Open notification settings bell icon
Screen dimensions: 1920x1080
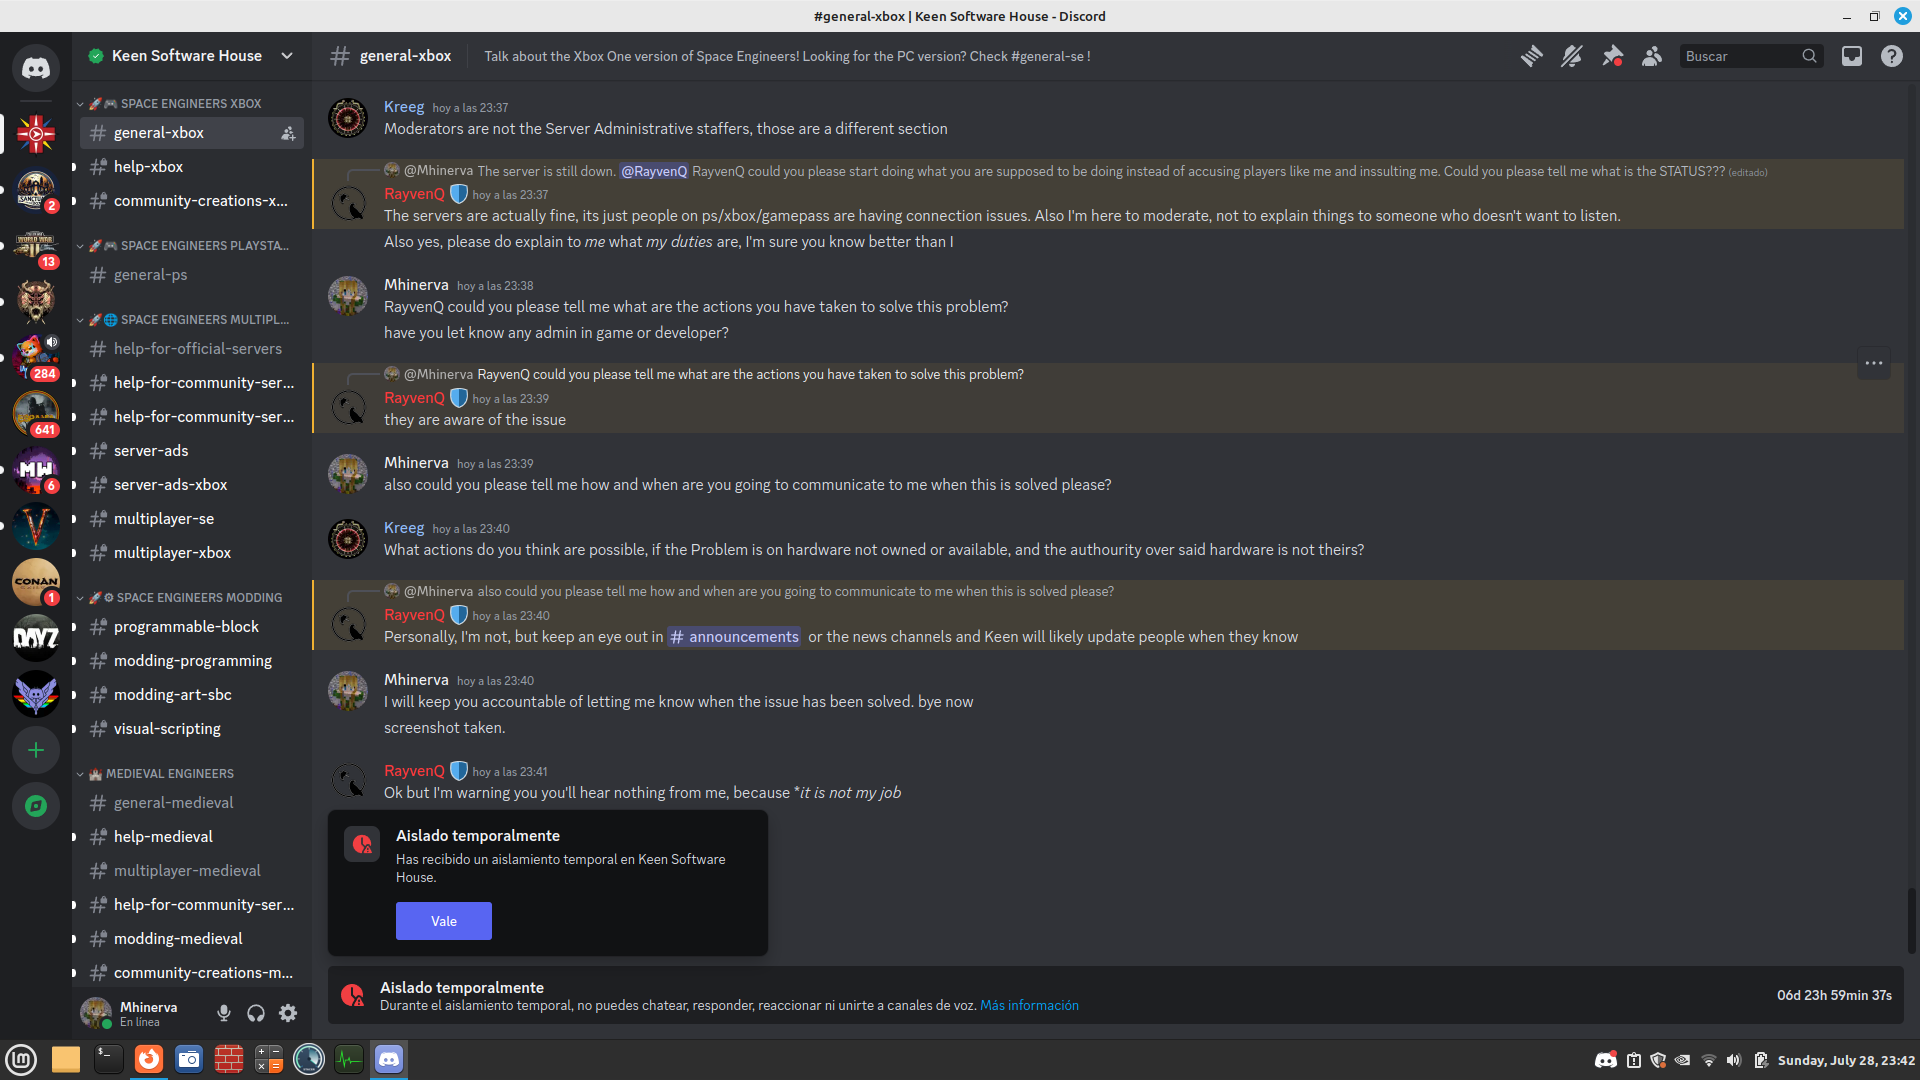pyautogui.click(x=1571, y=56)
